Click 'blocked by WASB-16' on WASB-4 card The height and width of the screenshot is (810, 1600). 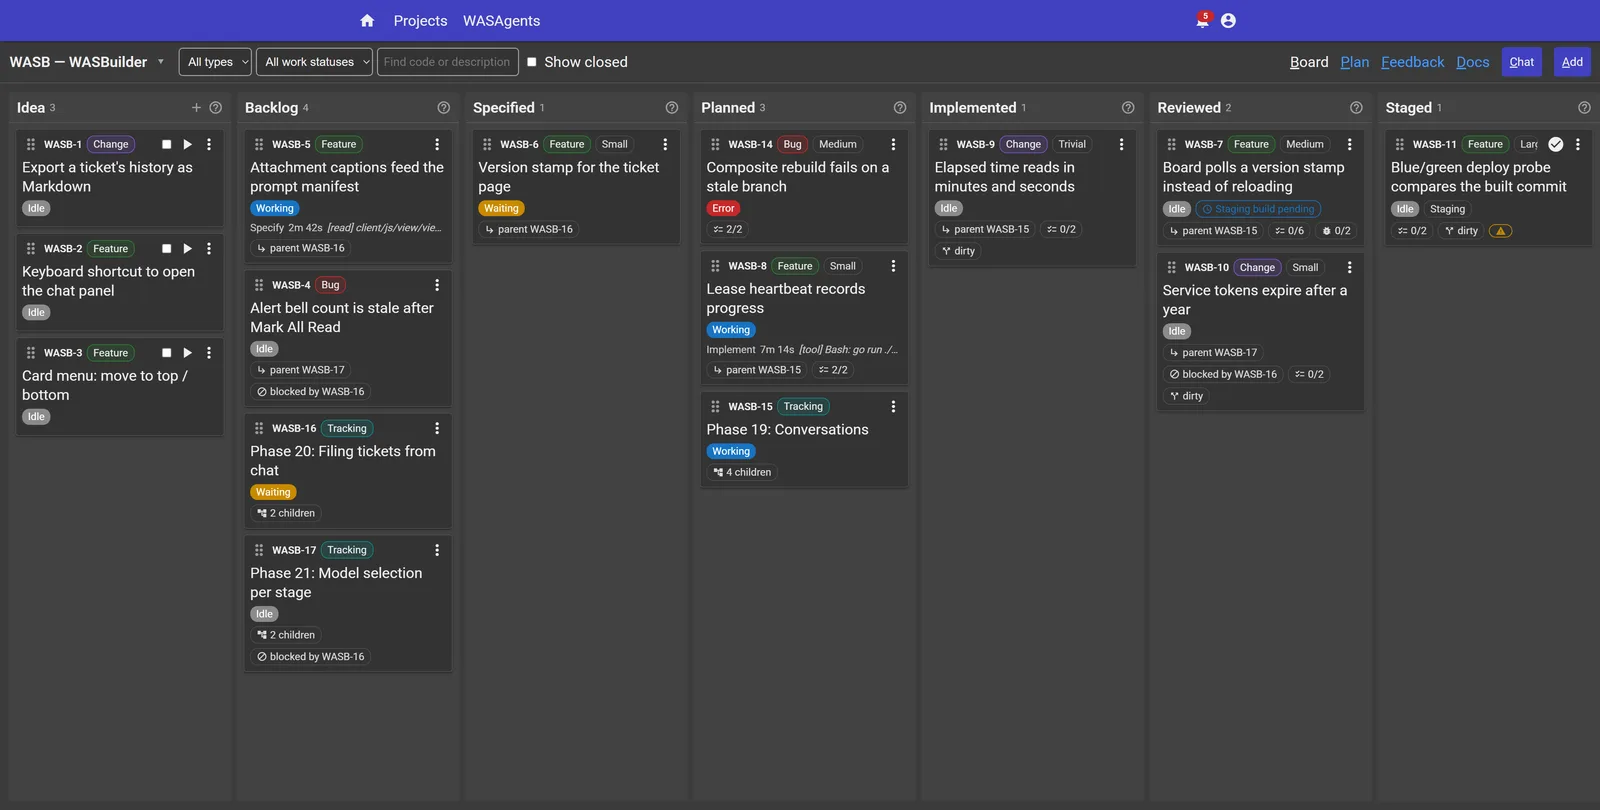311,392
